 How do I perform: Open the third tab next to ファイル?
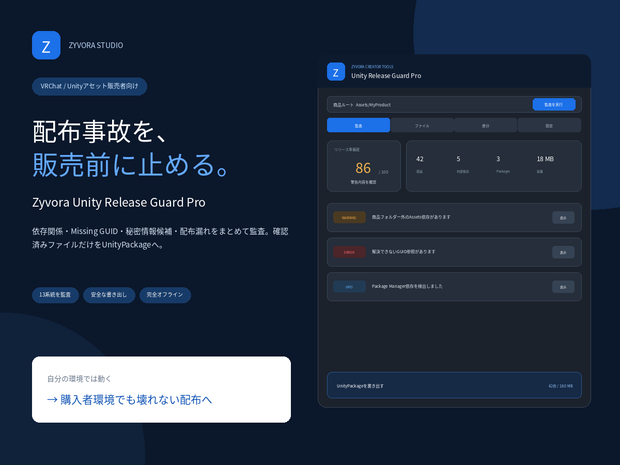click(x=486, y=125)
